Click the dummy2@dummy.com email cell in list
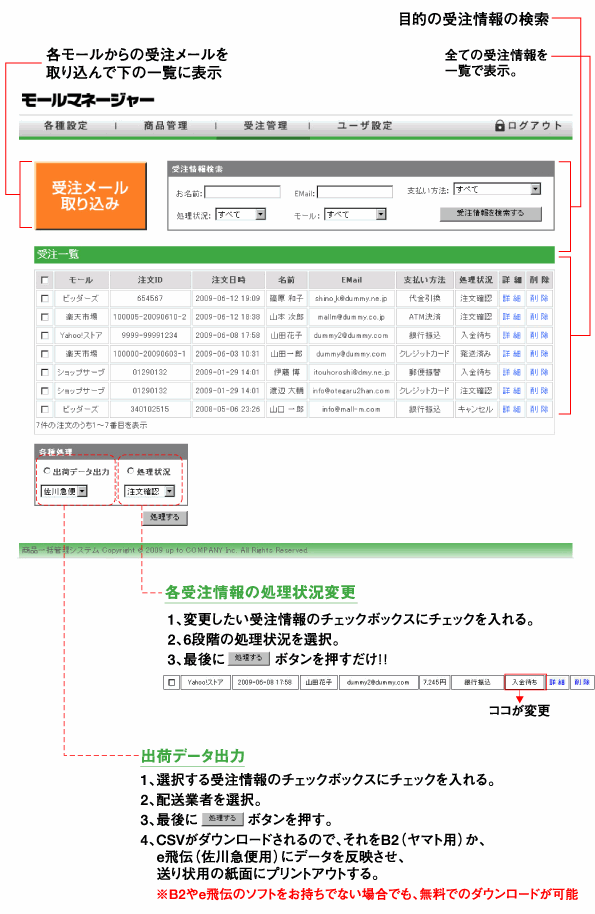 351,336
